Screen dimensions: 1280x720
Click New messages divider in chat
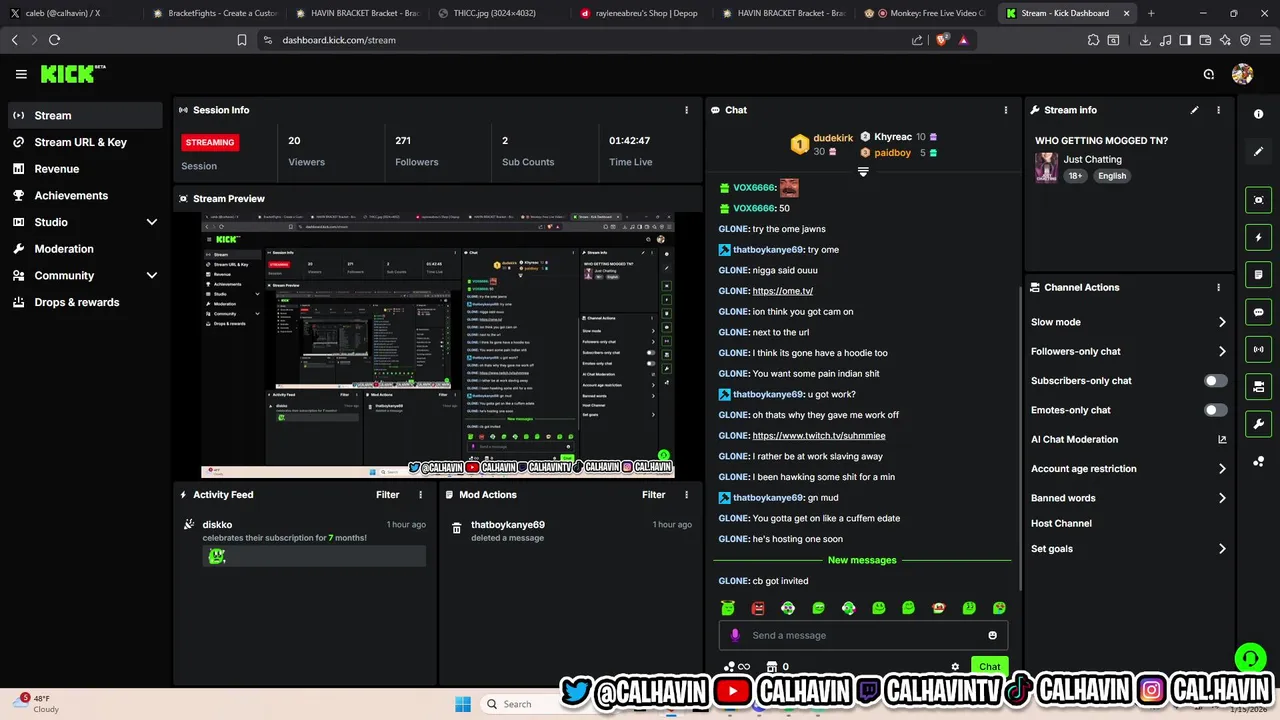[x=862, y=560]
